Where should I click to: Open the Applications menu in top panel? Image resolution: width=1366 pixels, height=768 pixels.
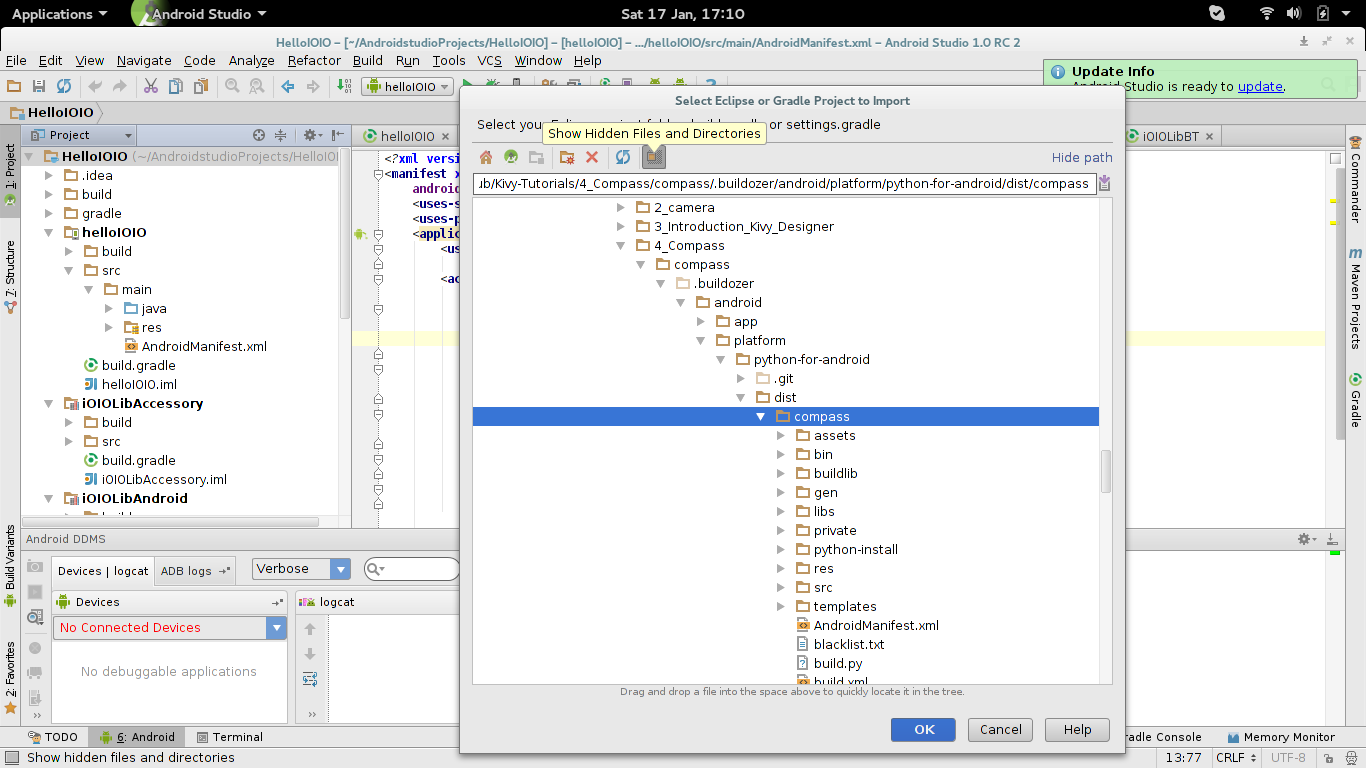[59, 14]
